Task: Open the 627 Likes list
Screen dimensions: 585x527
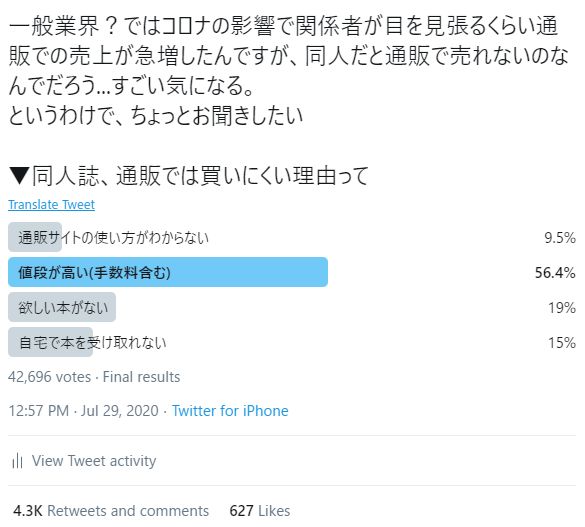Action: tap(260, 511)
